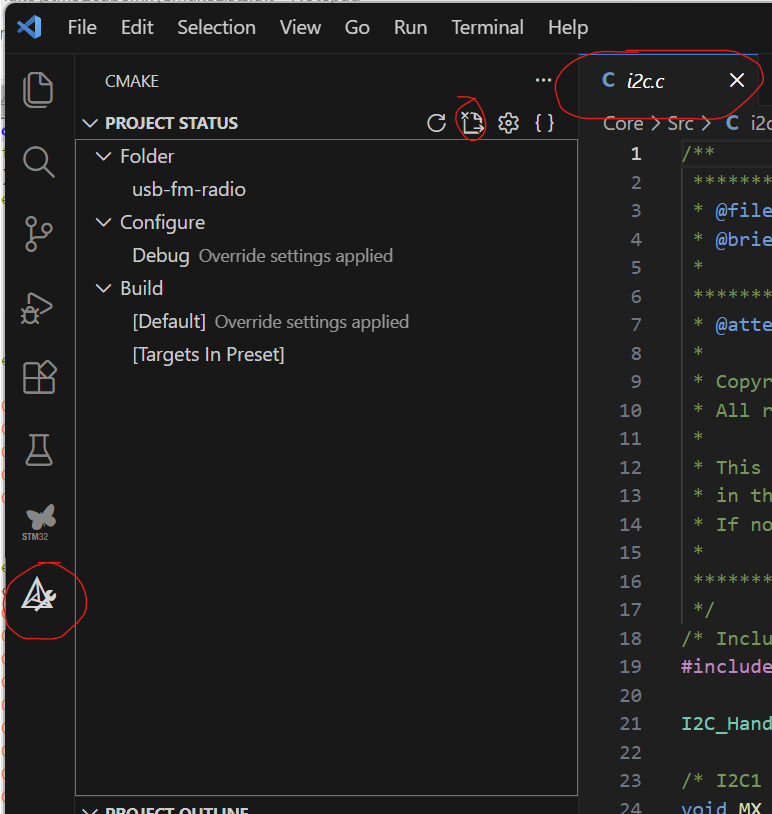Click the refresh icon in Project Status
The width and height of the screenshot is (772, 814).
click(x=436, y=123)
